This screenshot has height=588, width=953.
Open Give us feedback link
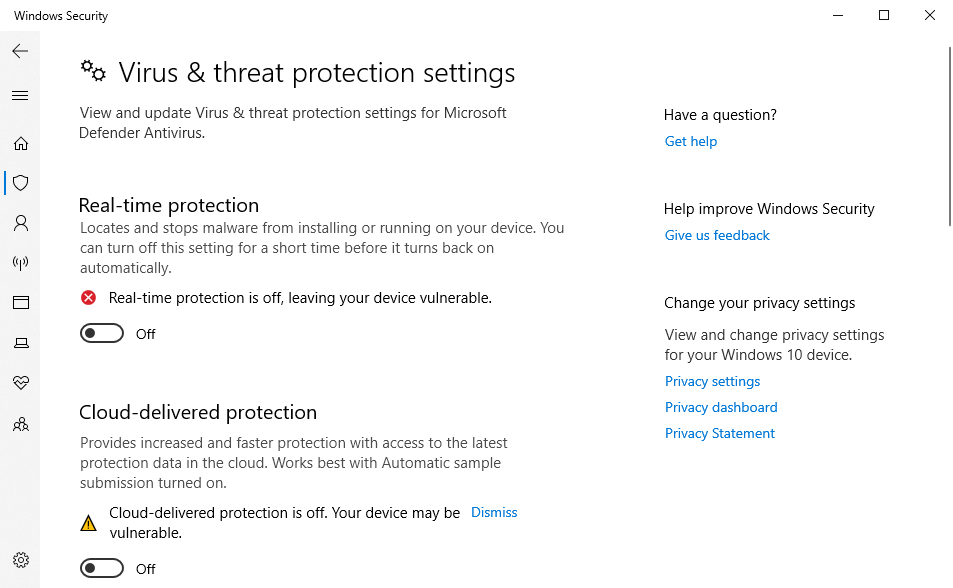(x=717, y=235)
